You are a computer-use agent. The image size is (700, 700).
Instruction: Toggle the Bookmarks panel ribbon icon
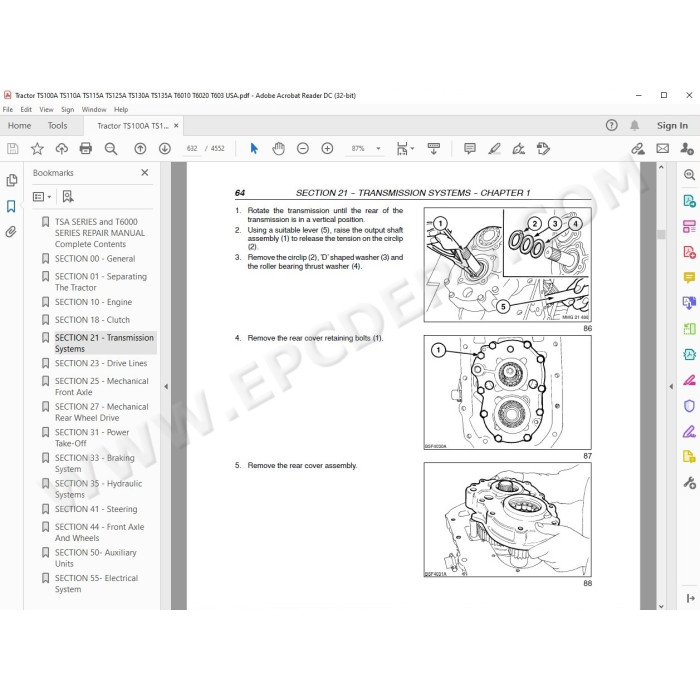click(11, 206)
